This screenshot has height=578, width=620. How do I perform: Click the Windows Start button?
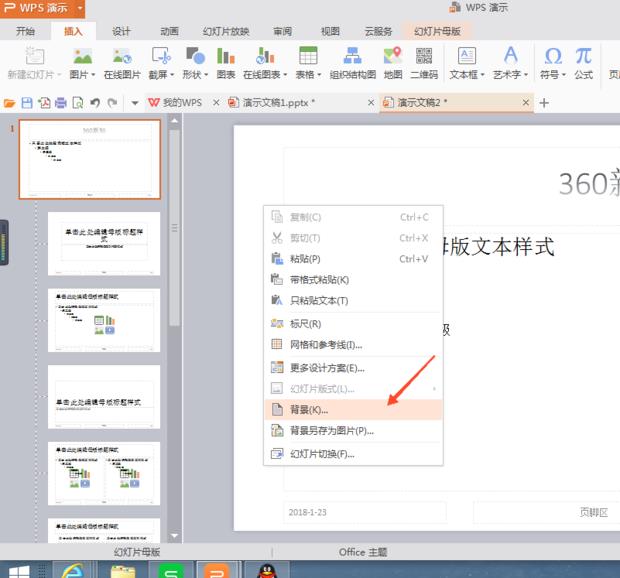(19, 571)
